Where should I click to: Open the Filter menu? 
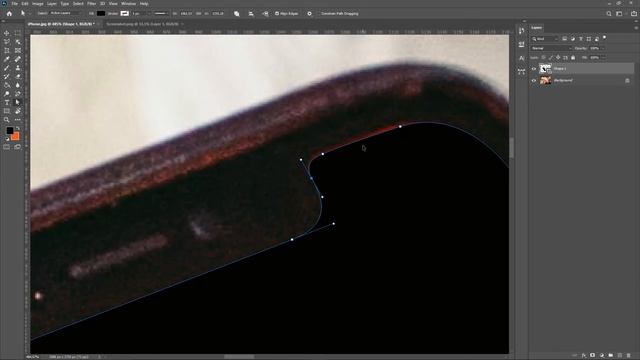click(91, 4)
